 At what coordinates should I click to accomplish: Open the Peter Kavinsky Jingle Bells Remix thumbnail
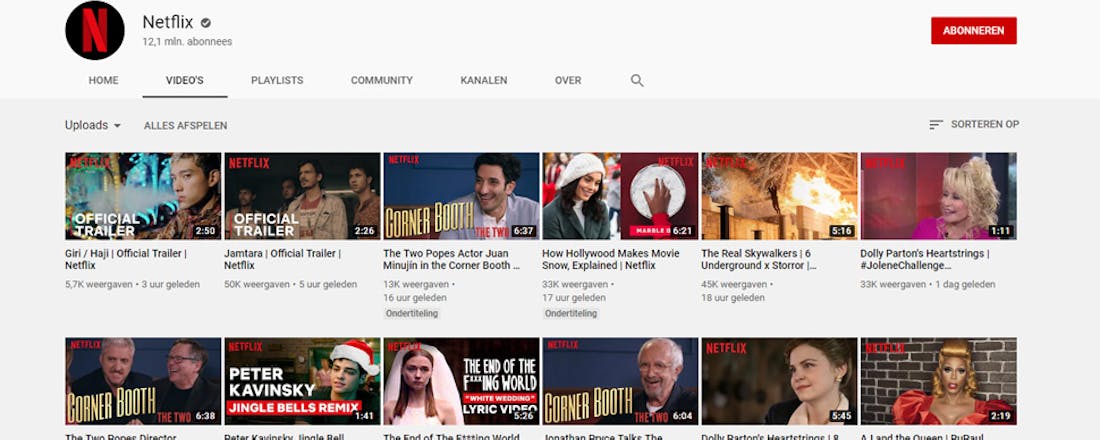pos(302,381)
